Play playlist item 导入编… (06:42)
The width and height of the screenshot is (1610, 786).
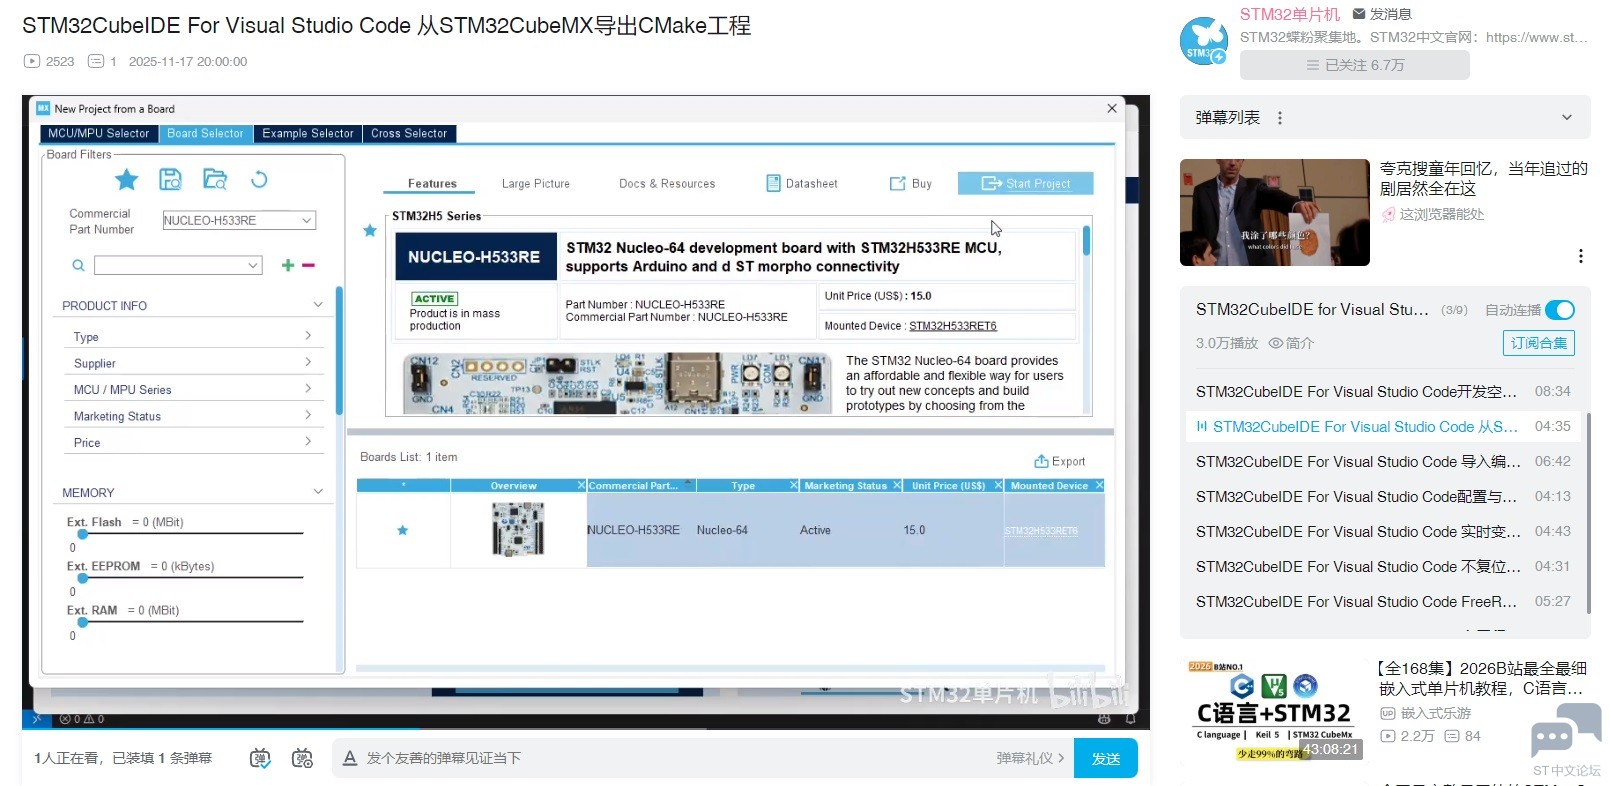pyautogui.click(x=1383, y=462)
